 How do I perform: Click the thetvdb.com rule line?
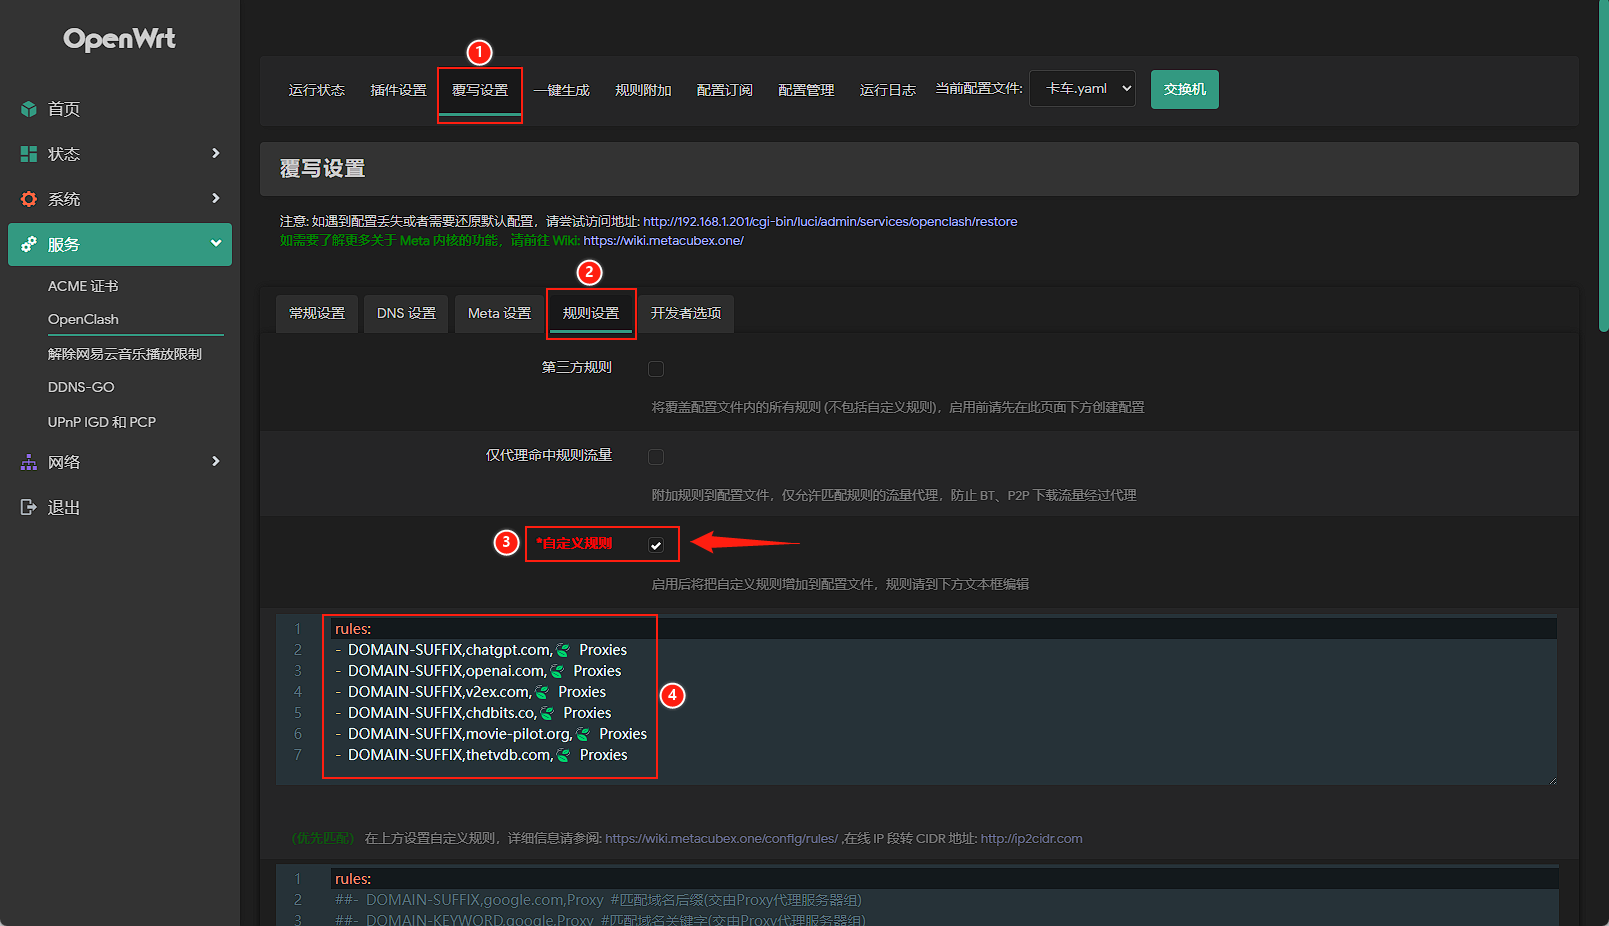pos(481,755)
